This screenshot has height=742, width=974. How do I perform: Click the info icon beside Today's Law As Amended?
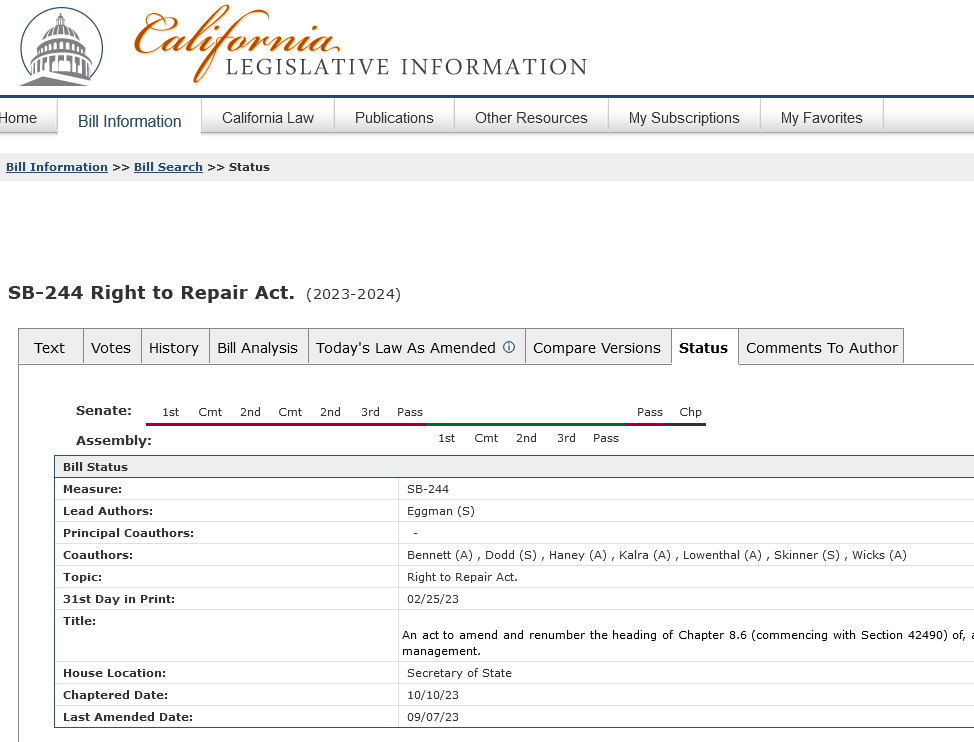click(509, 348)
